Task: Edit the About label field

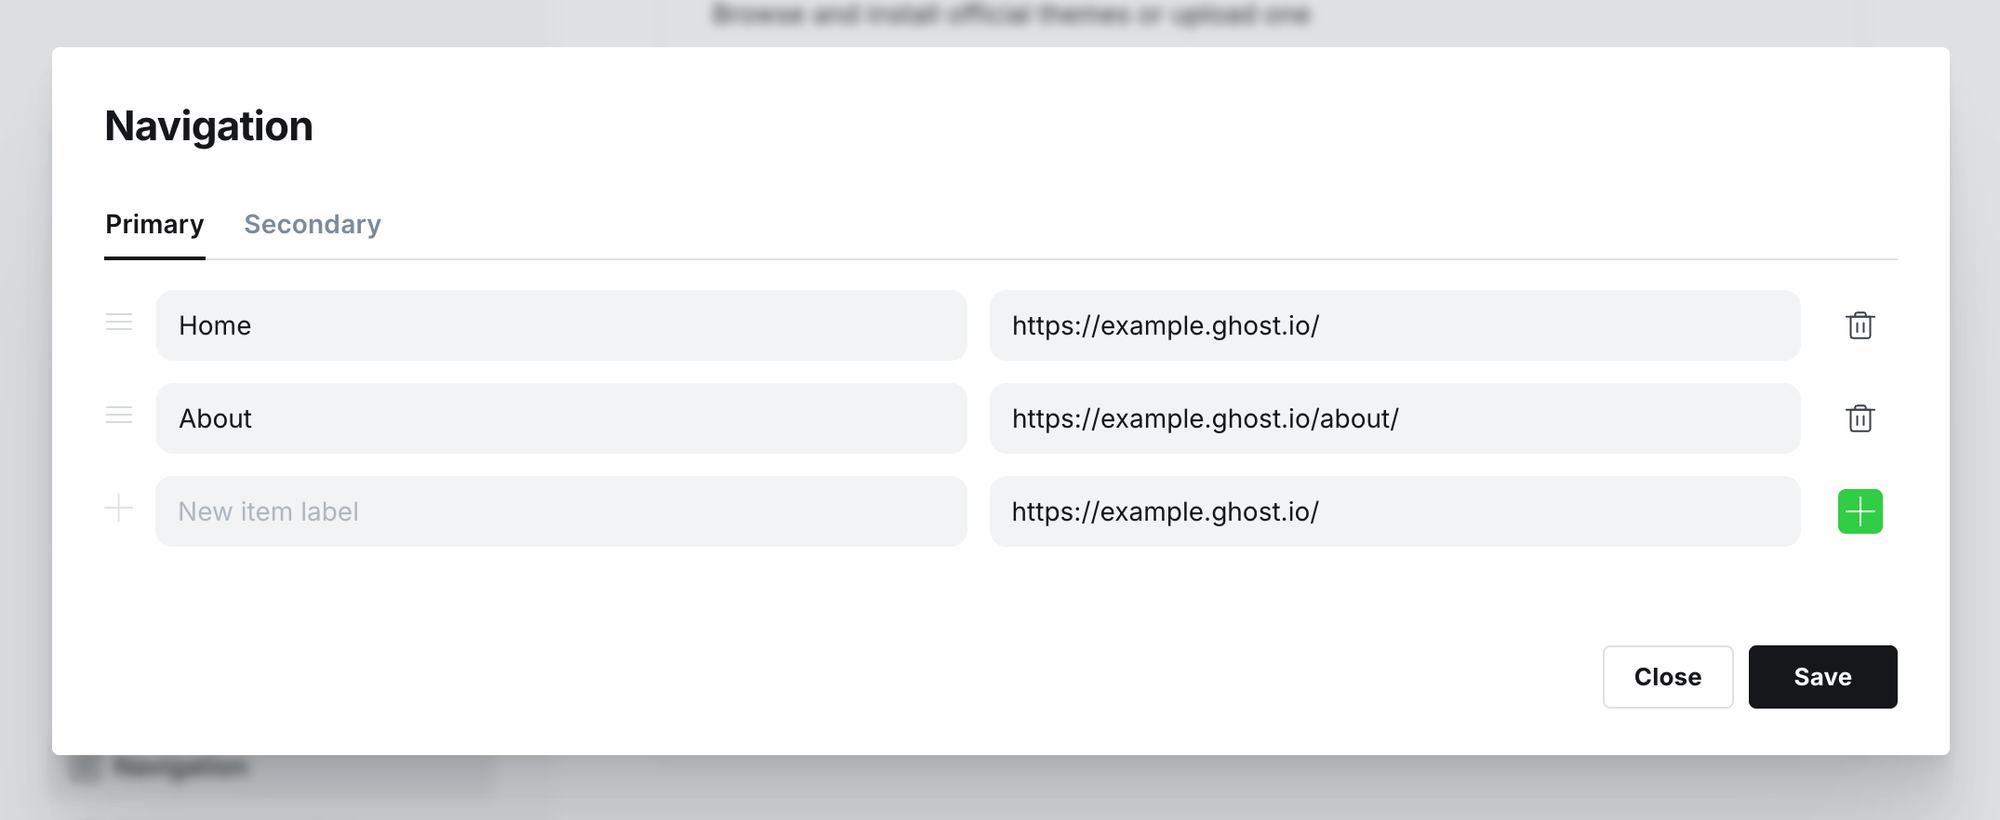Action: (x=561, y=419)
